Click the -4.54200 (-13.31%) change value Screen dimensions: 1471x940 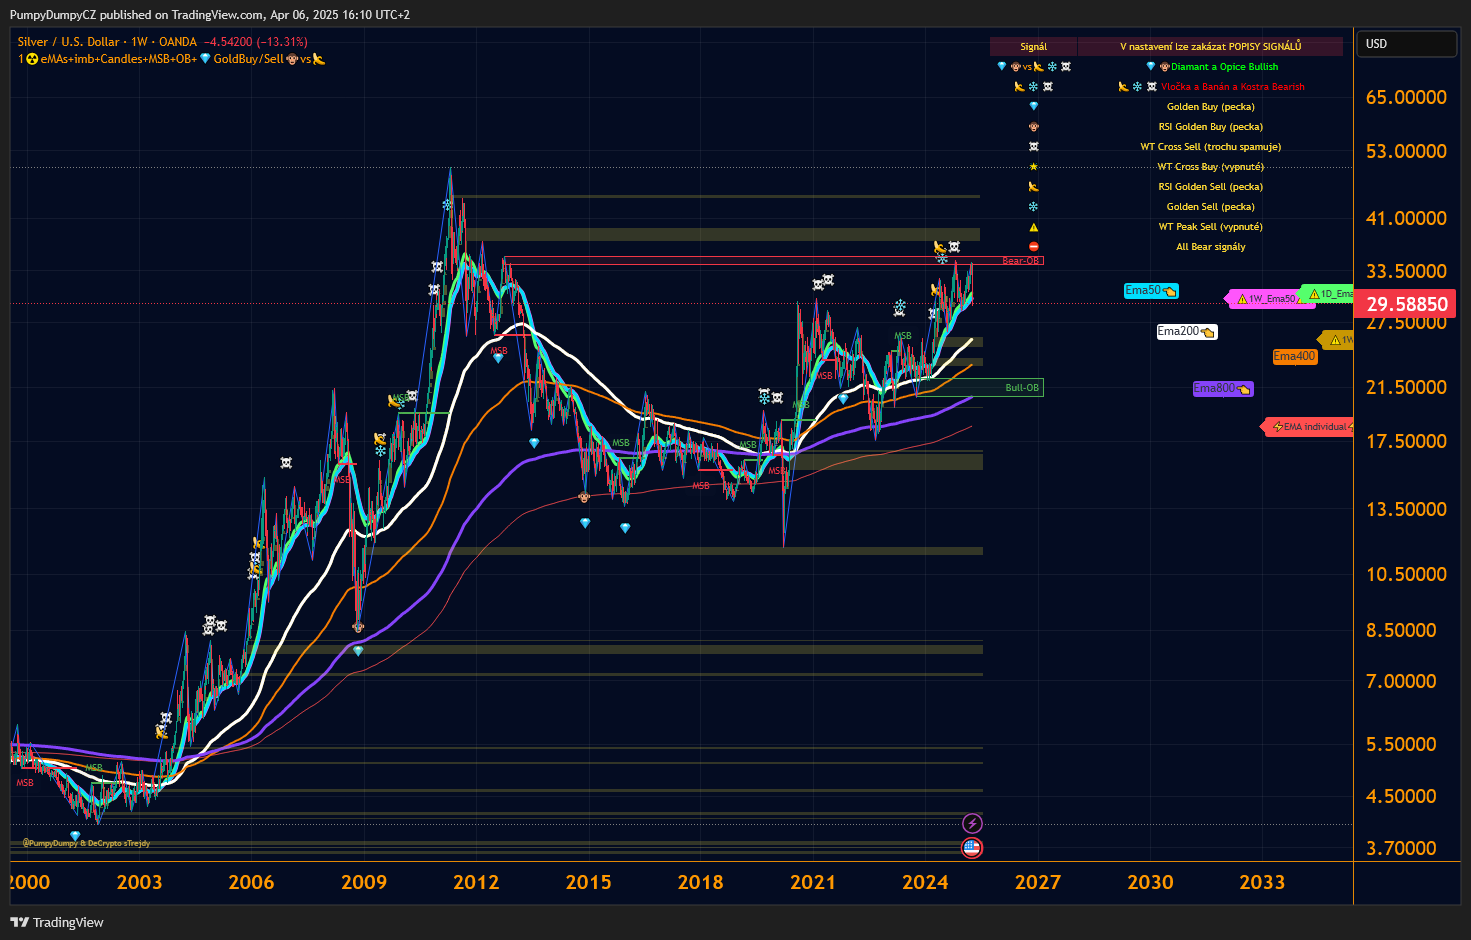pos(255,42)
